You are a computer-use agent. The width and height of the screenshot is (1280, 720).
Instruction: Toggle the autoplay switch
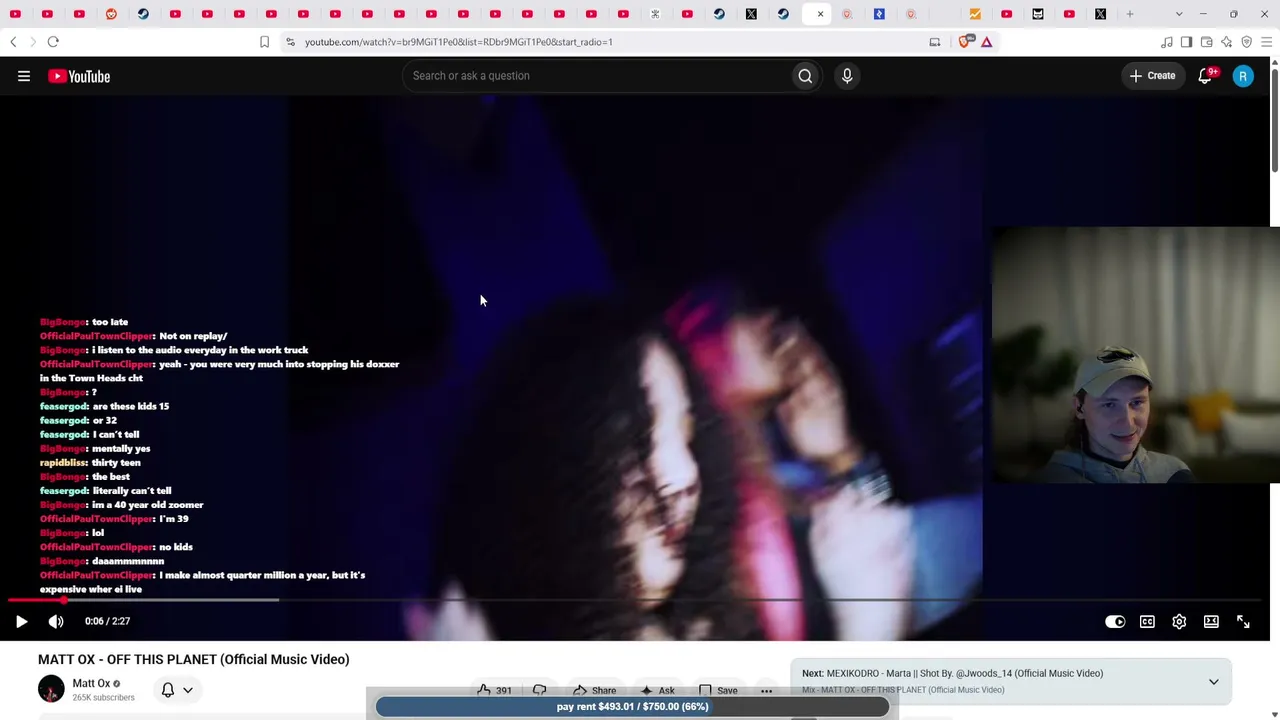[x=1115, y=622]
